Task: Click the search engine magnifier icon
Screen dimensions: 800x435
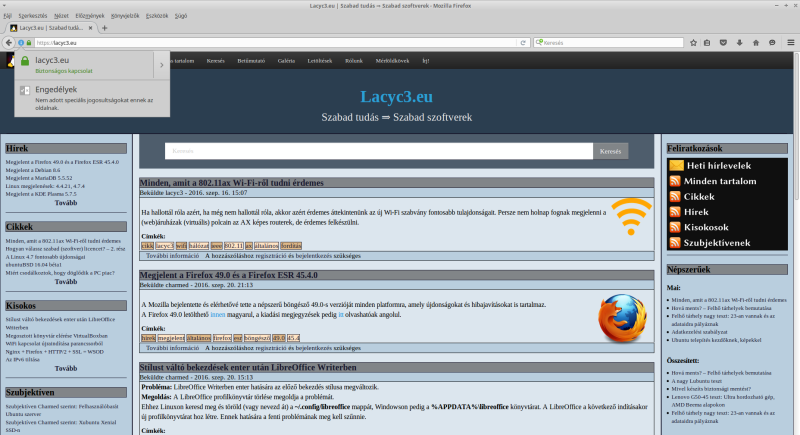Action: [539, 43]
